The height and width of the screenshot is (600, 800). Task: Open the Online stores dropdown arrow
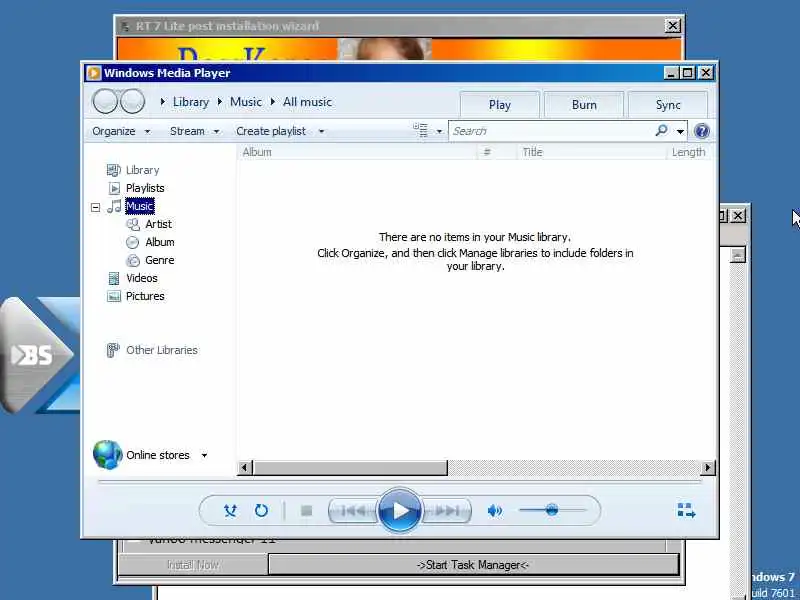coord(204,455)
